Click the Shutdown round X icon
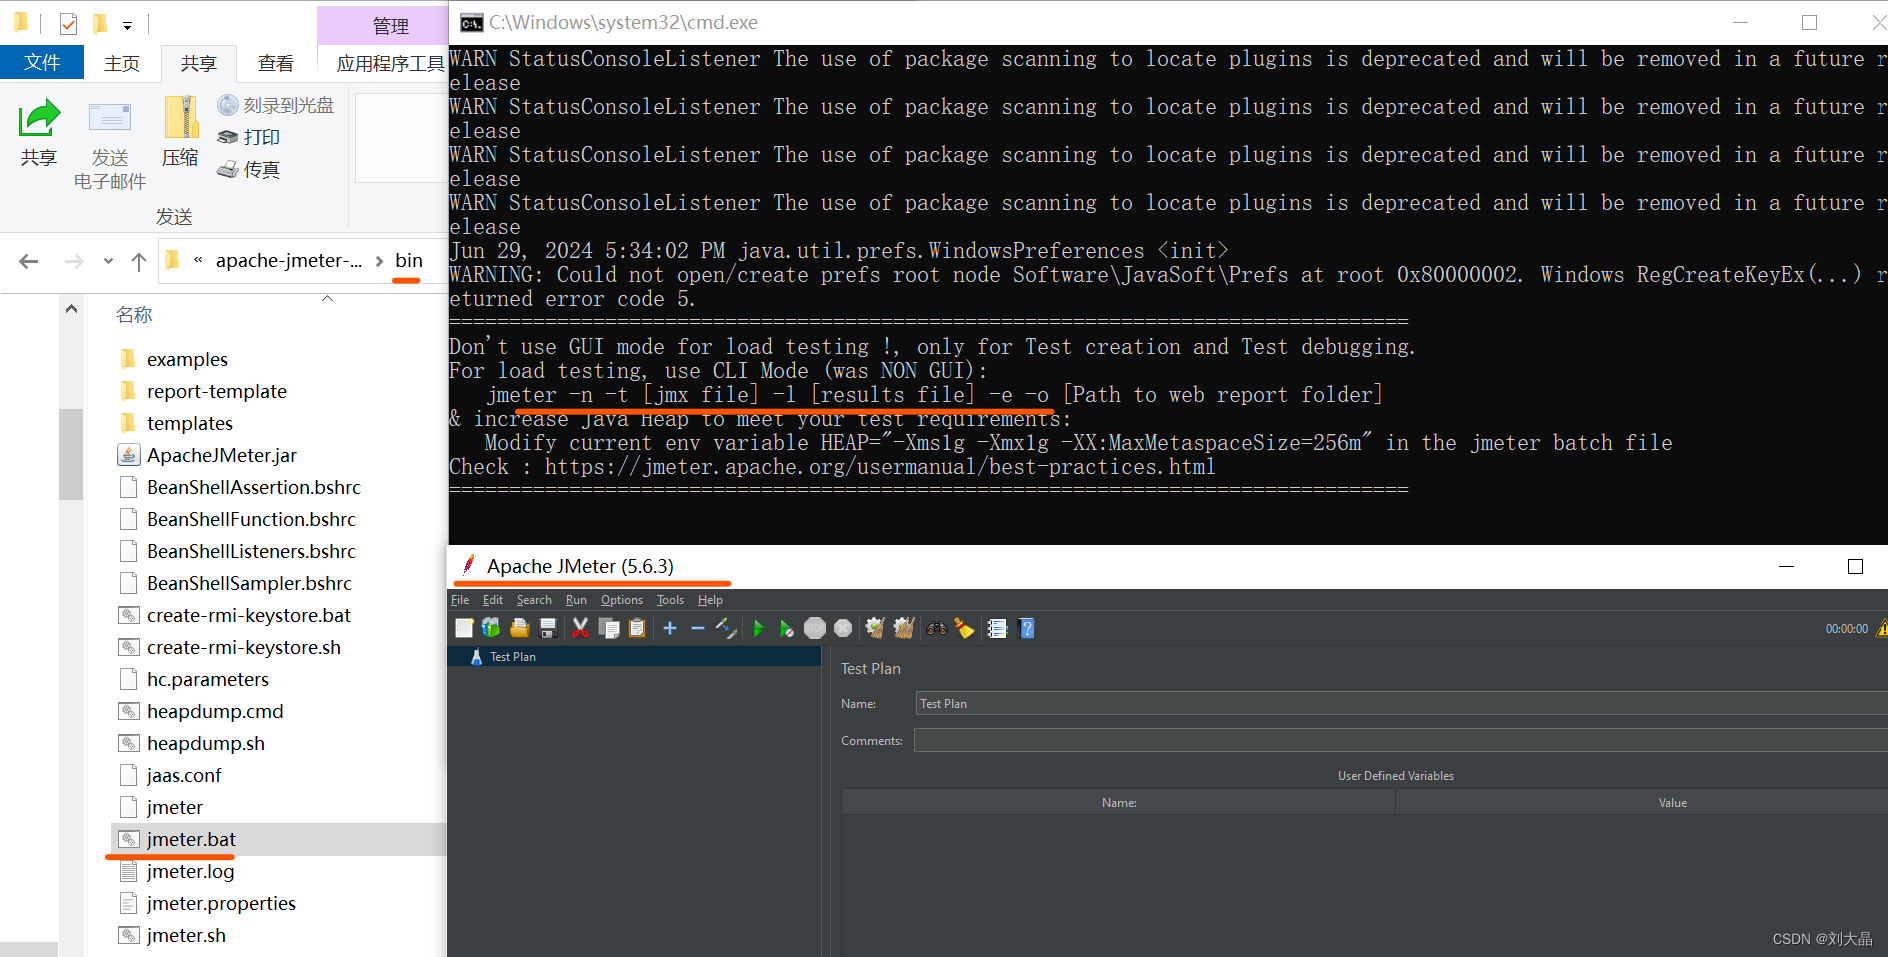1888x957 pixels. [x=843, y=628]
